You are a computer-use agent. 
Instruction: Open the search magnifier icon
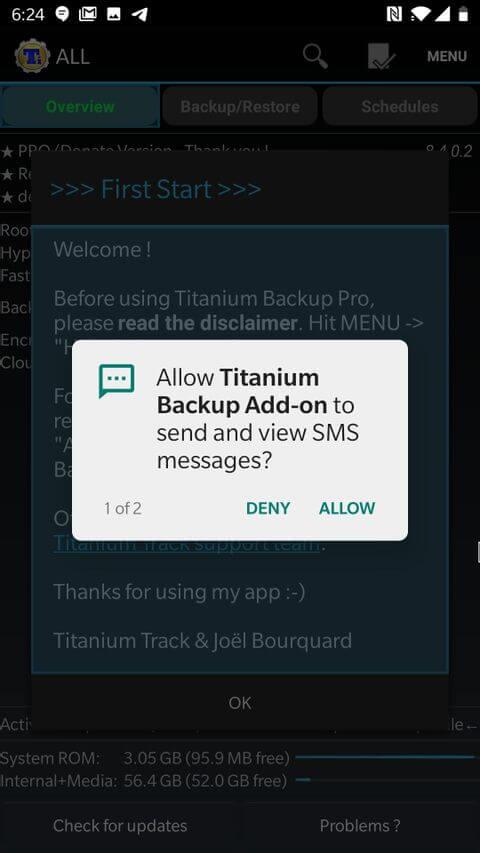tap(315, 56)
